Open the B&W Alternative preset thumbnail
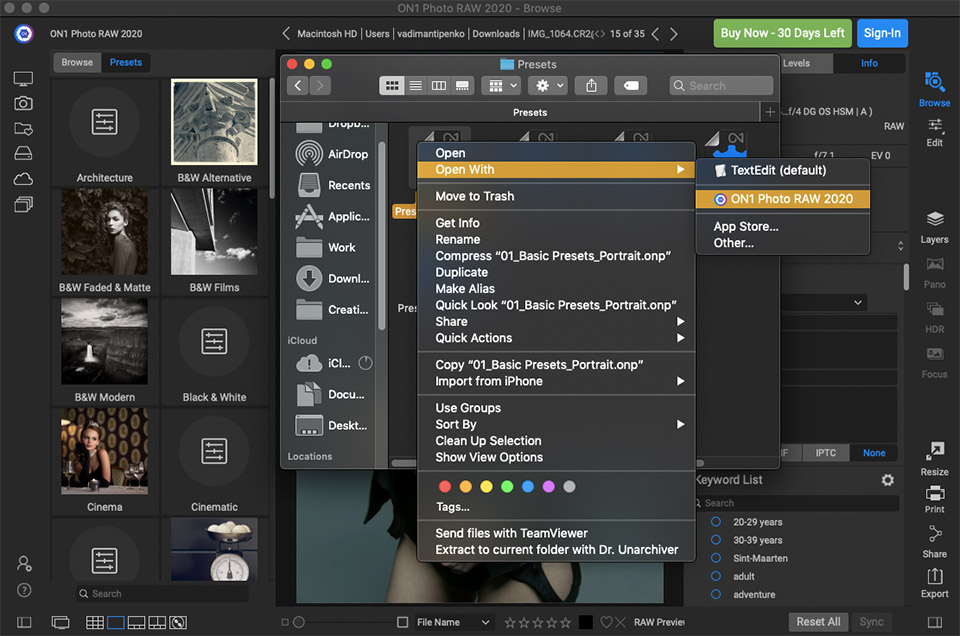Image resolution: width=960 pixels, height=636 pixels. pyautogui.click(x=214, y=122)
